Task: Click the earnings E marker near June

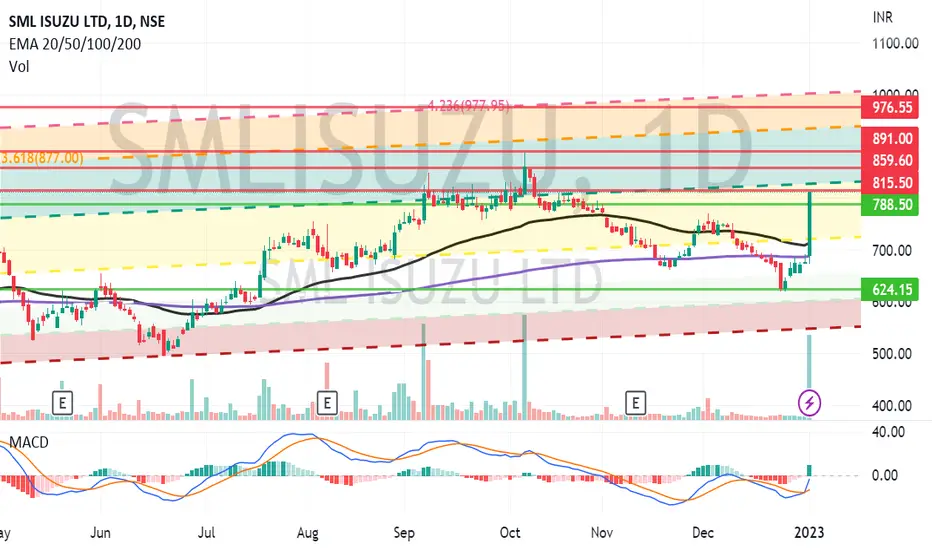Action: point(62,403)
